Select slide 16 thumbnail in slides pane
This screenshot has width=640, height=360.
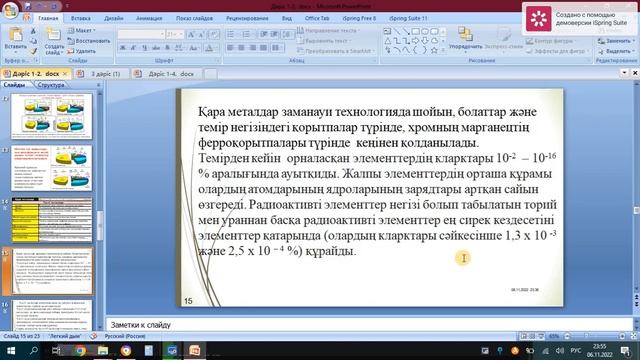(x=51, y=316)
